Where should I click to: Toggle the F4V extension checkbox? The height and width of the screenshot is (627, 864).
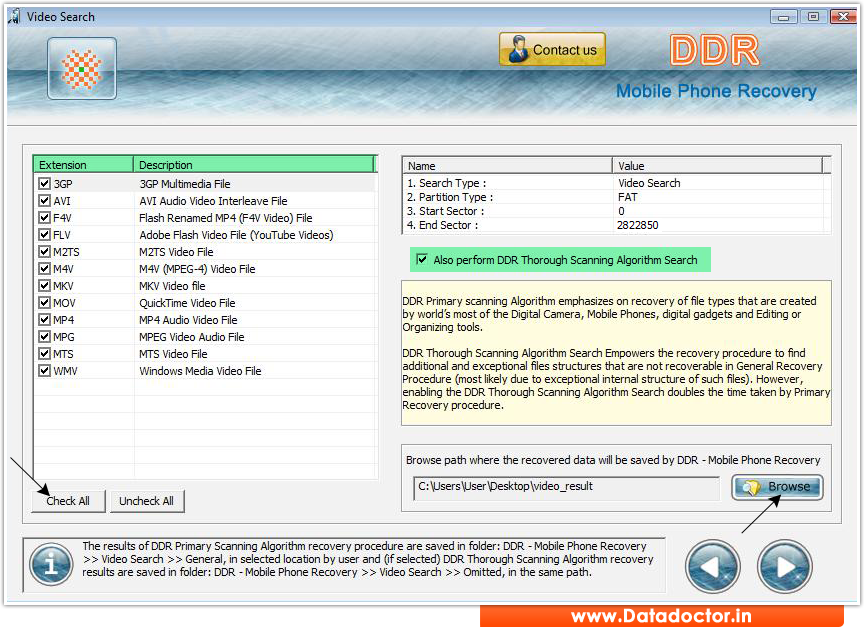click(x=45, y=218)
